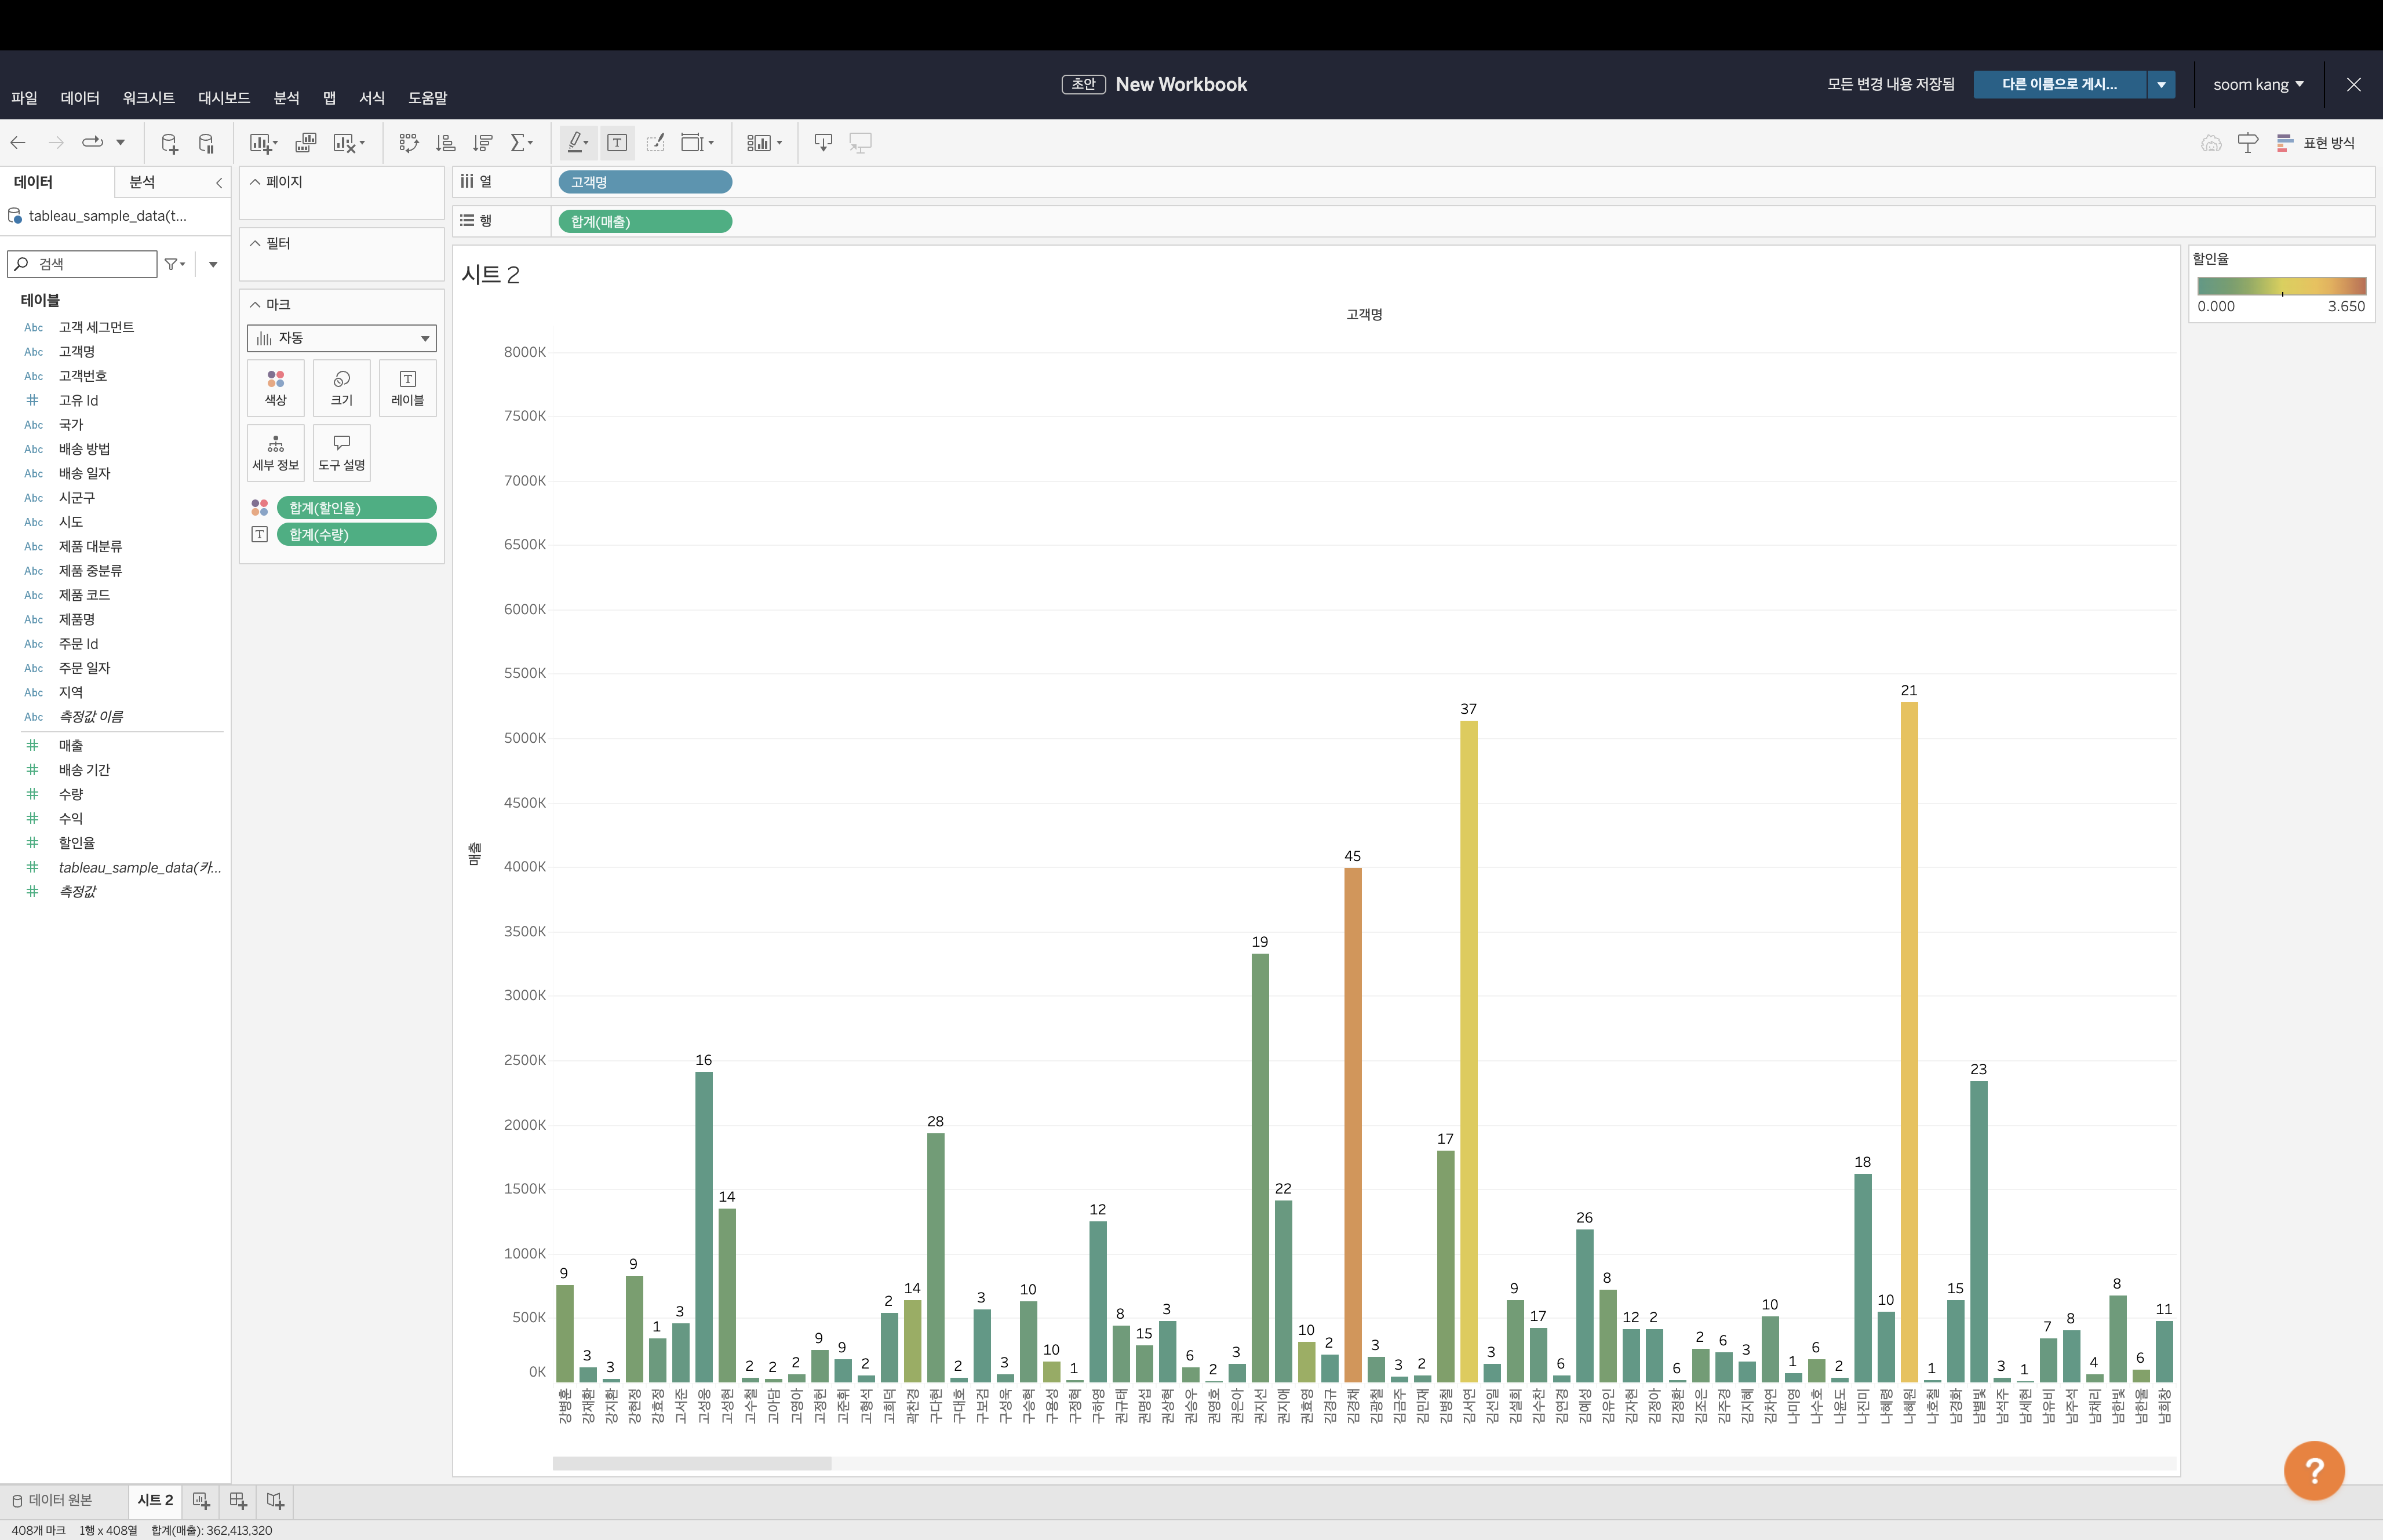Click the tall bar labeled 21

coord(1909,1042)
